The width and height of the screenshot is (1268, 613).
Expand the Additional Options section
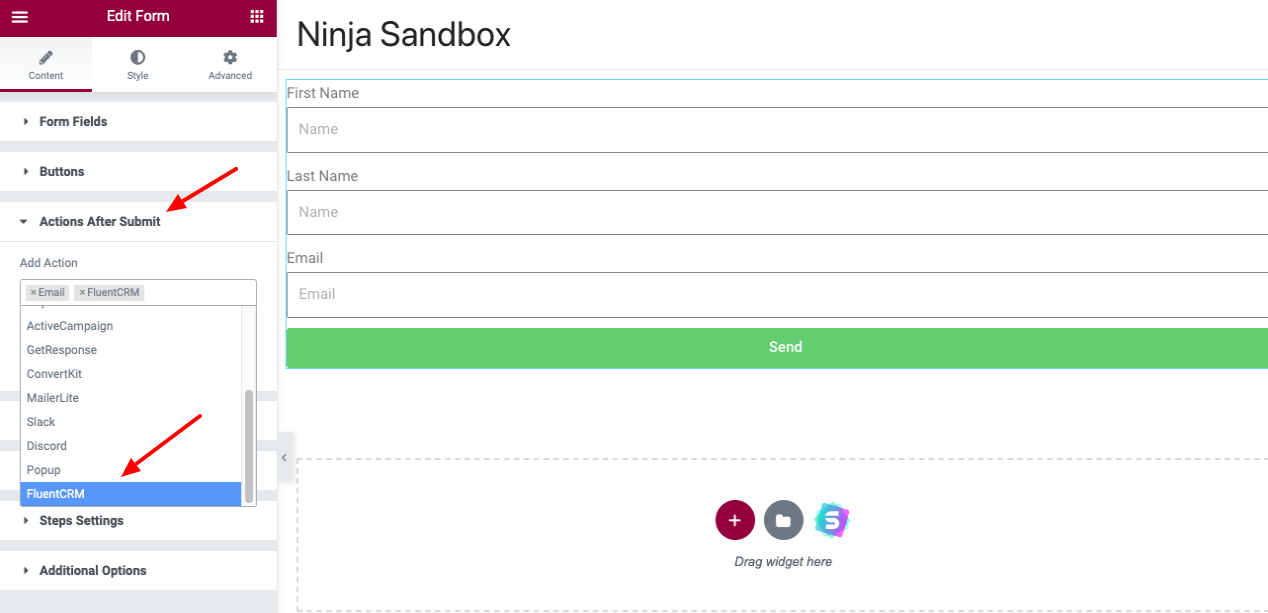[x=93, y=570]
